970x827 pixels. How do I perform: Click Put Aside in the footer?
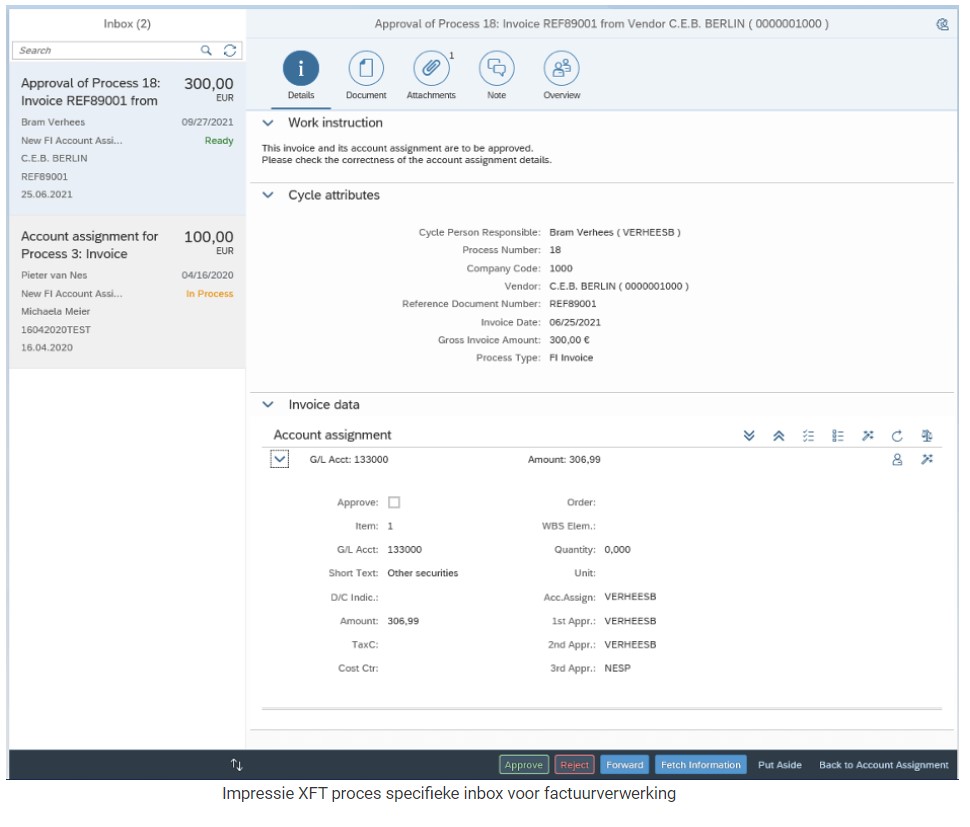[x=780, y=765]
